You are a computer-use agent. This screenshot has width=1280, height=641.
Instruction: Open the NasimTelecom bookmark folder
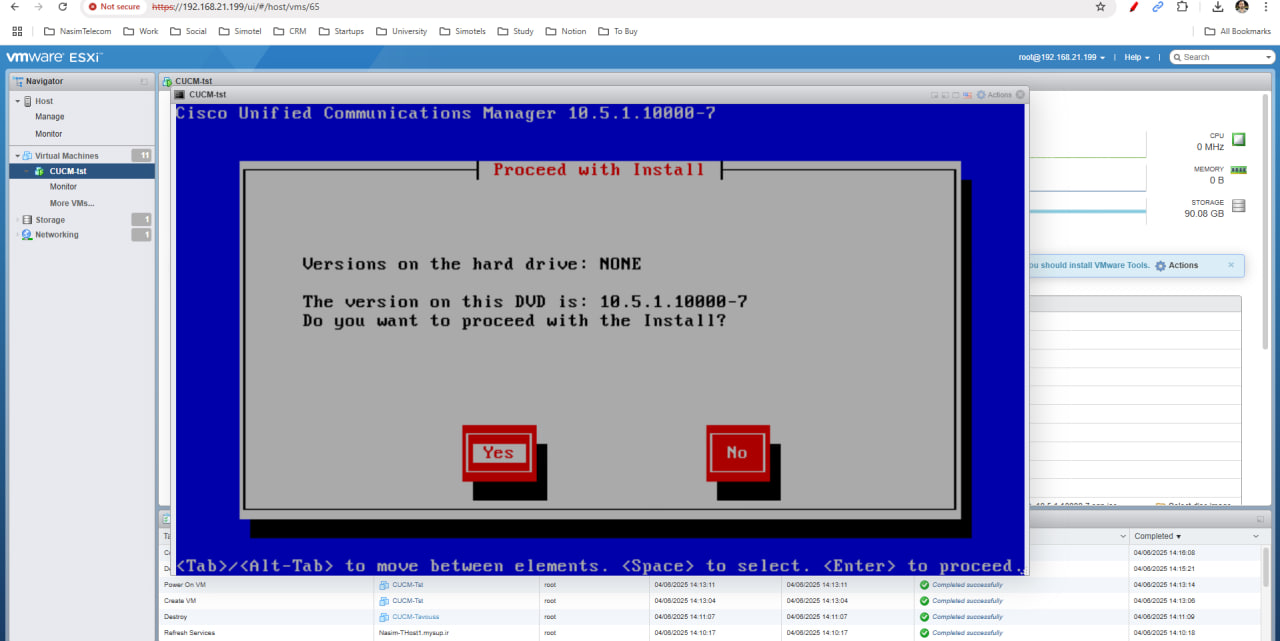click(80, 31)
